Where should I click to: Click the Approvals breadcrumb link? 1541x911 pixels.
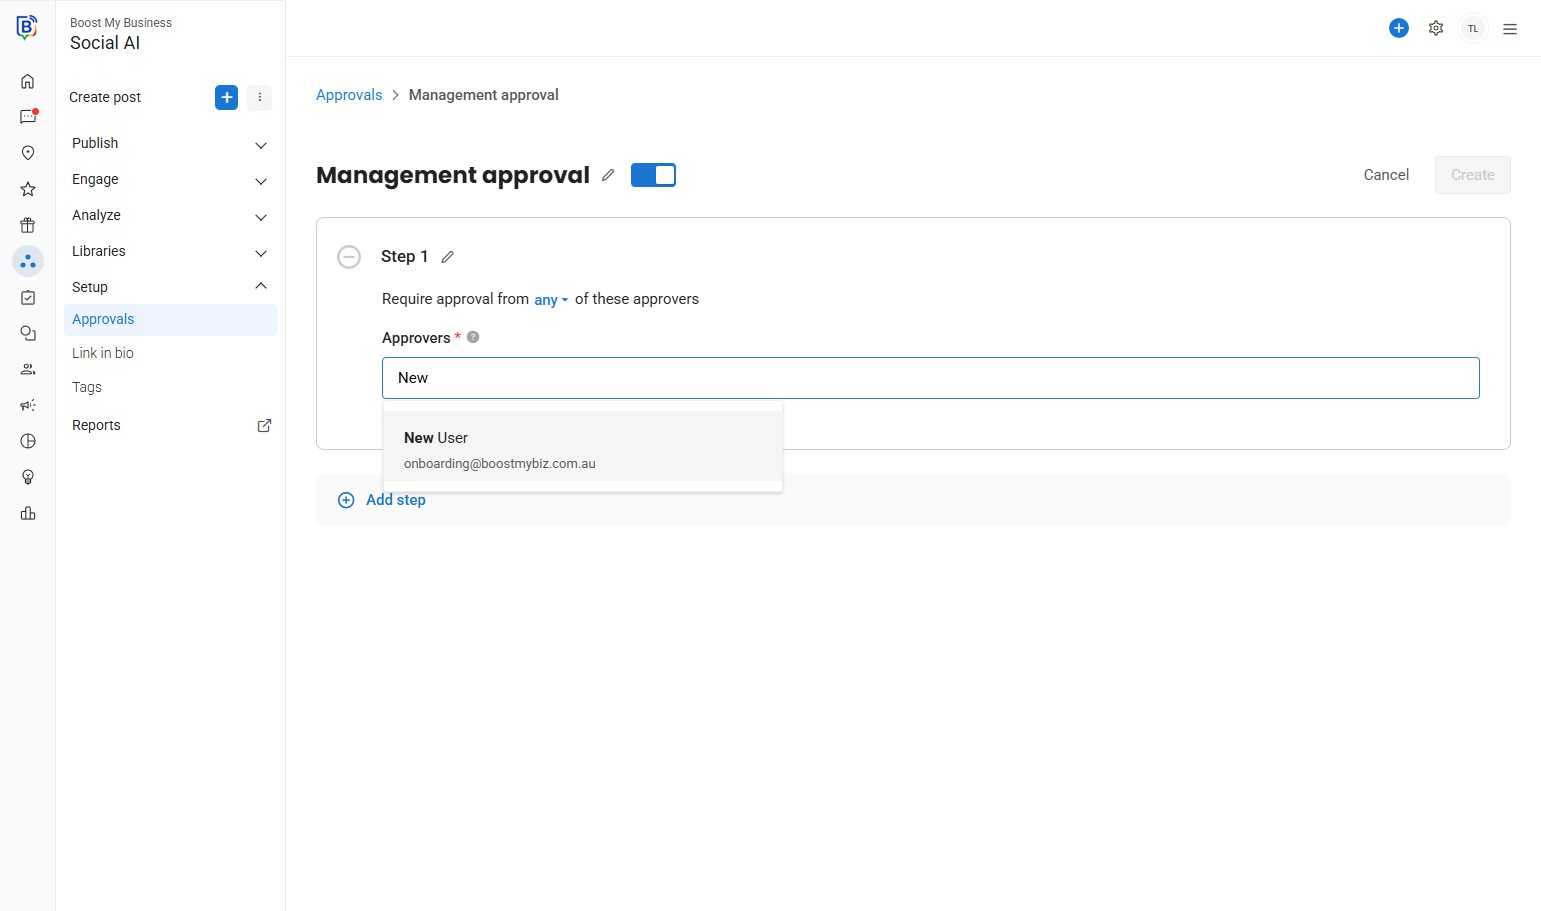click(349, 95)
